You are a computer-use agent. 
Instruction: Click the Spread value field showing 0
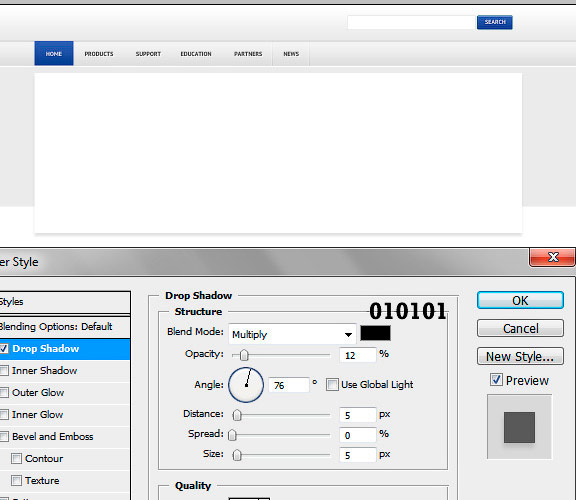click(357, 435)
